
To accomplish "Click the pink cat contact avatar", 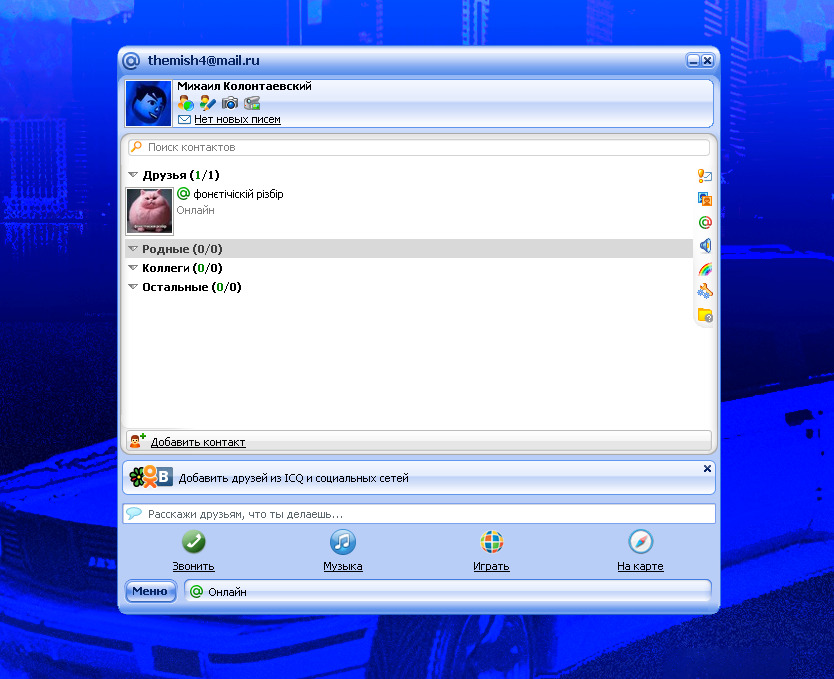I will pos(149,211).
